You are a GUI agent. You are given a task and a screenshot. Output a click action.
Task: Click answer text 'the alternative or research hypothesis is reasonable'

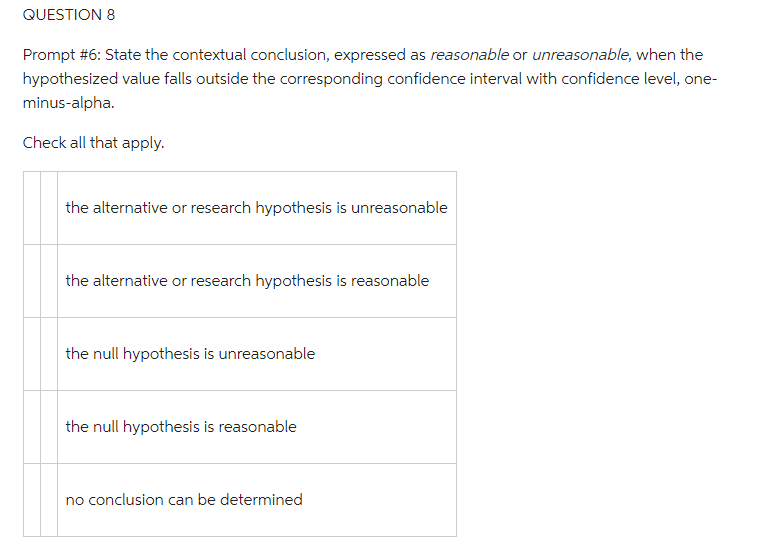(247, 281)
